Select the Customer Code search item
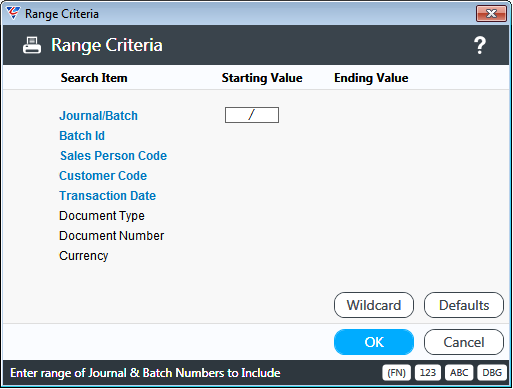513x389 pixels. tap(103, 176)
